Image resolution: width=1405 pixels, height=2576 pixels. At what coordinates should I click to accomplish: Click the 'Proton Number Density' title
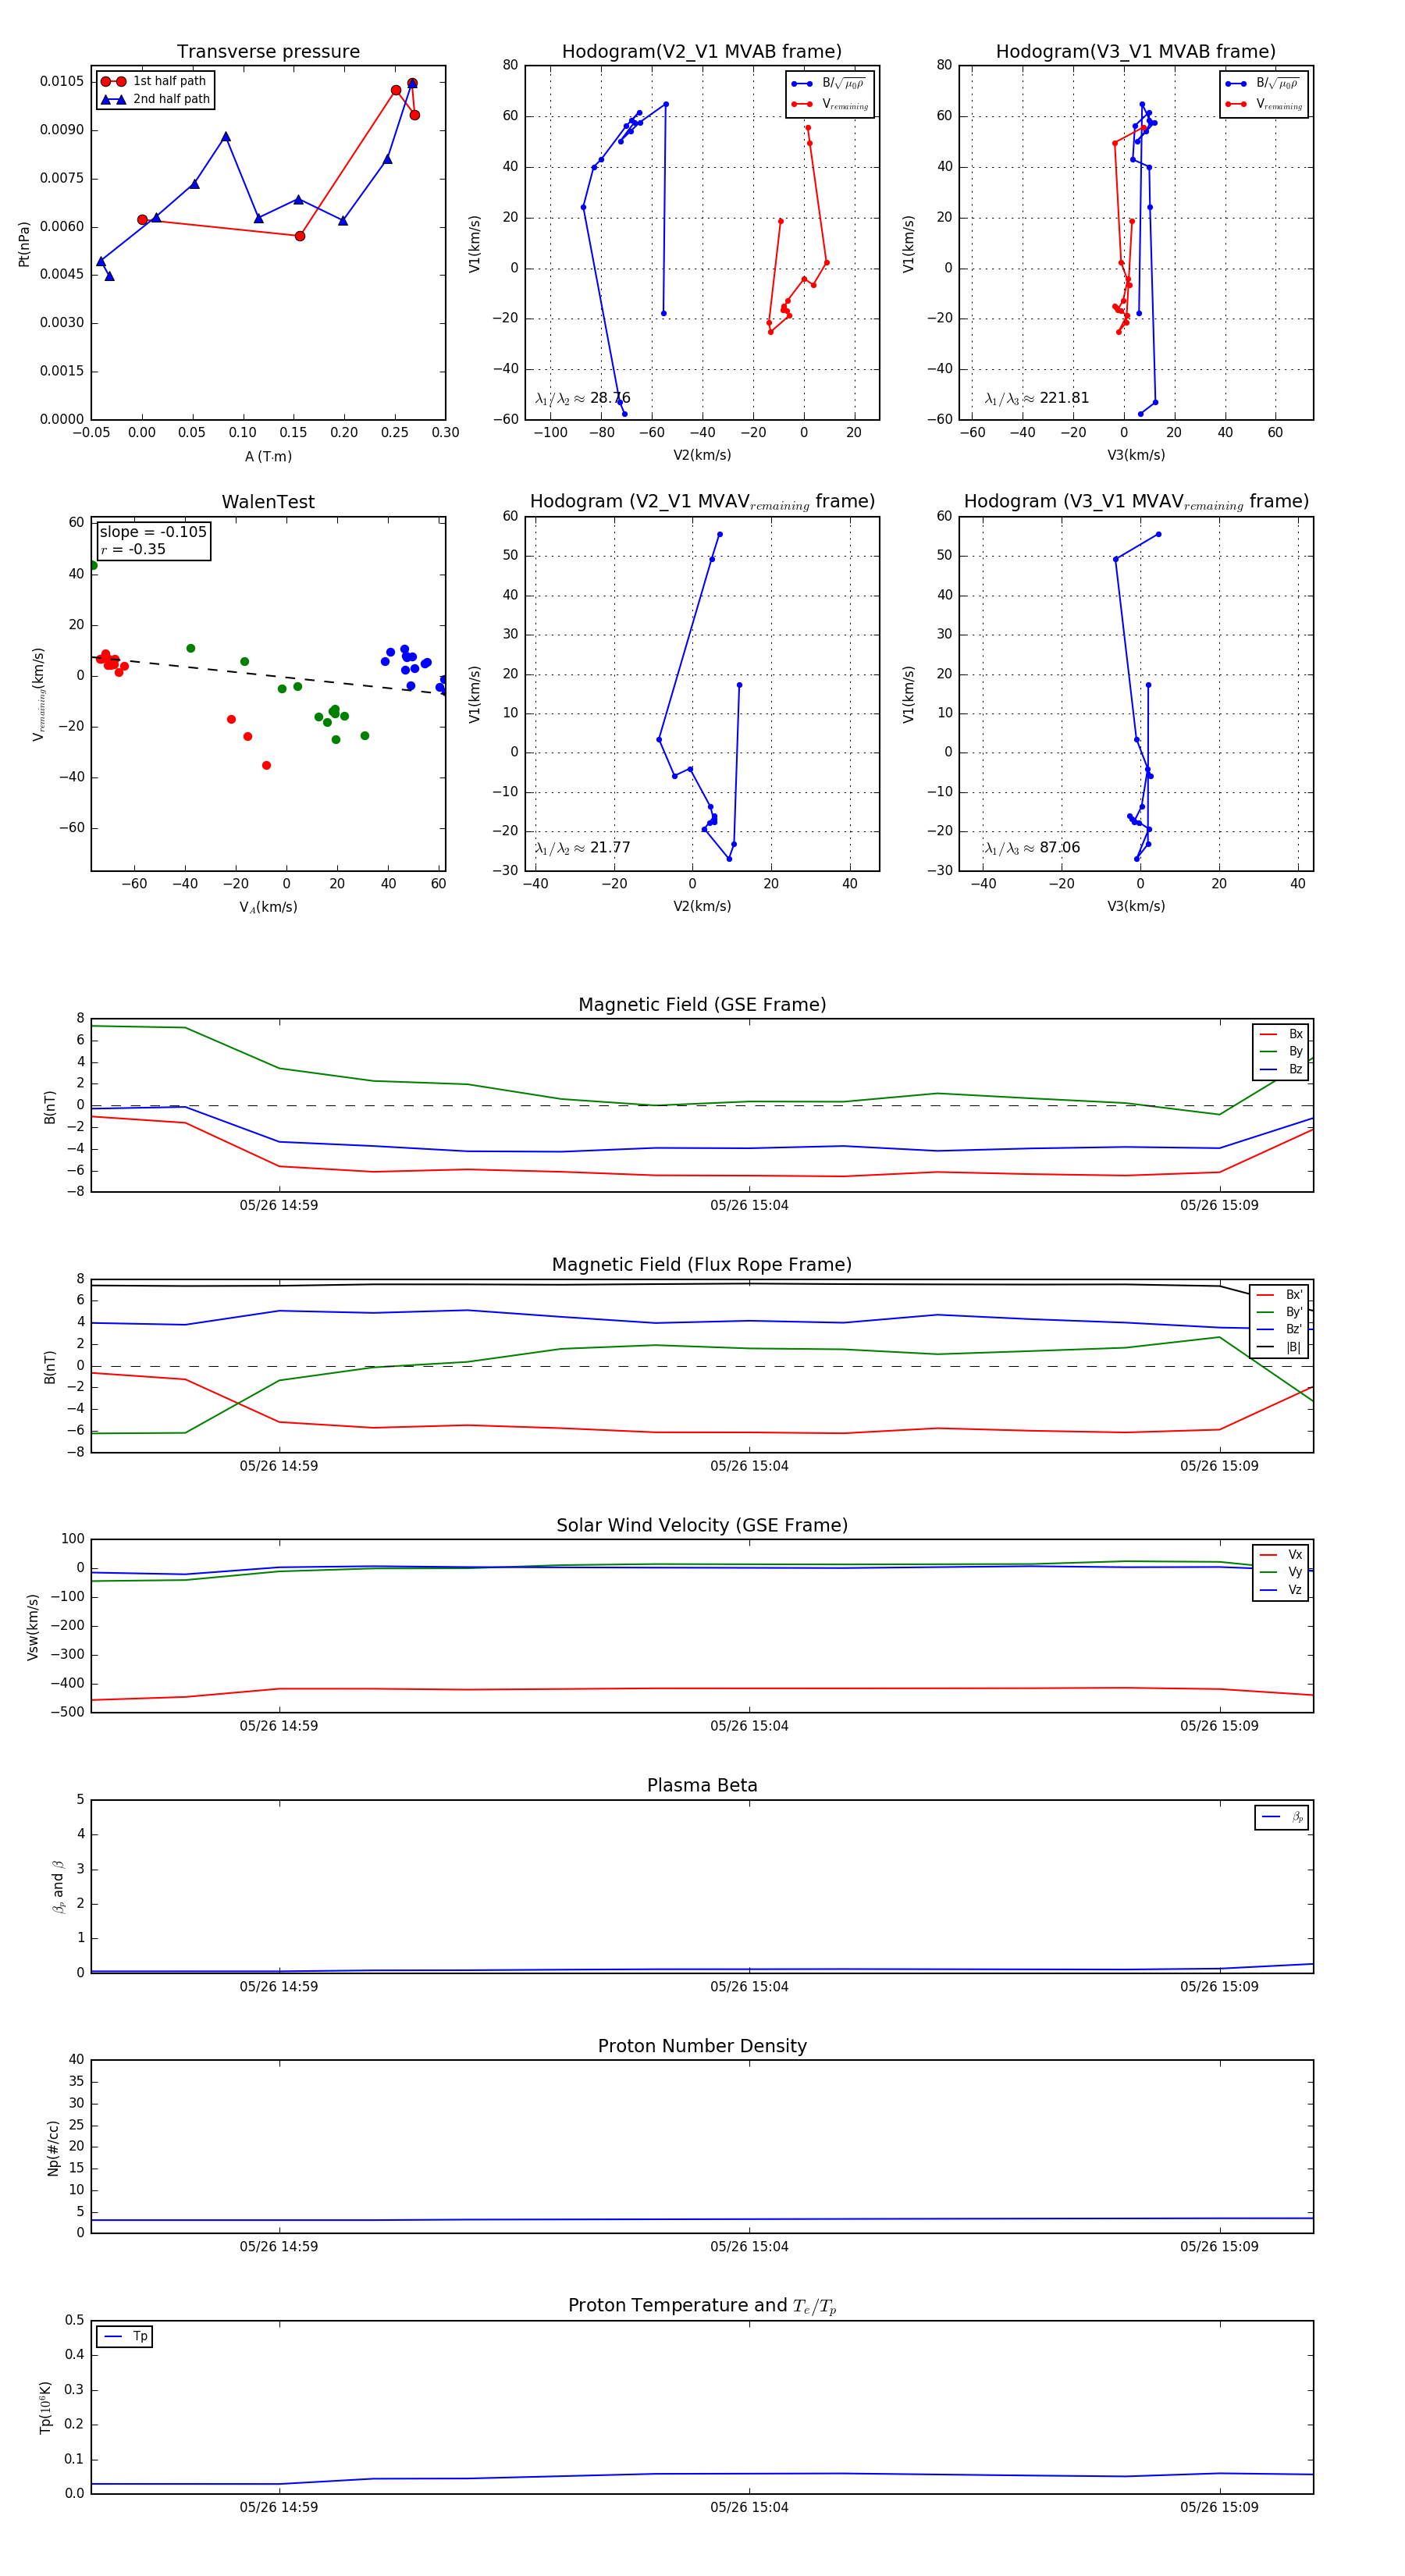coord(702,2046)
